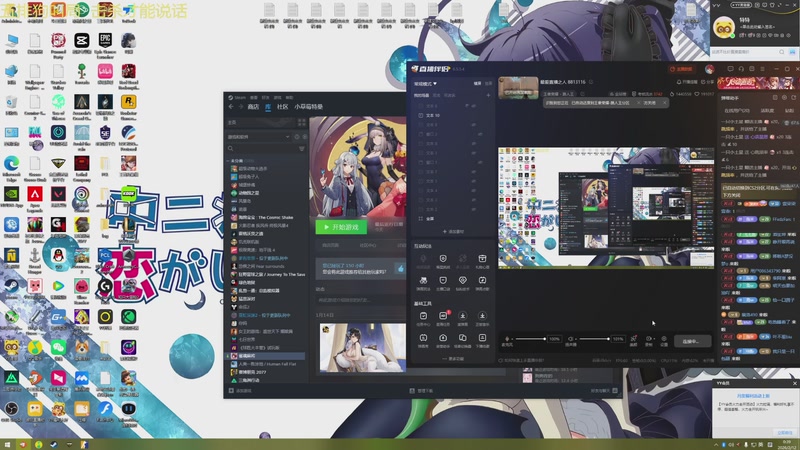Open the 场景切换器 tool
The image size is (800, 450).
pos(462,341)
